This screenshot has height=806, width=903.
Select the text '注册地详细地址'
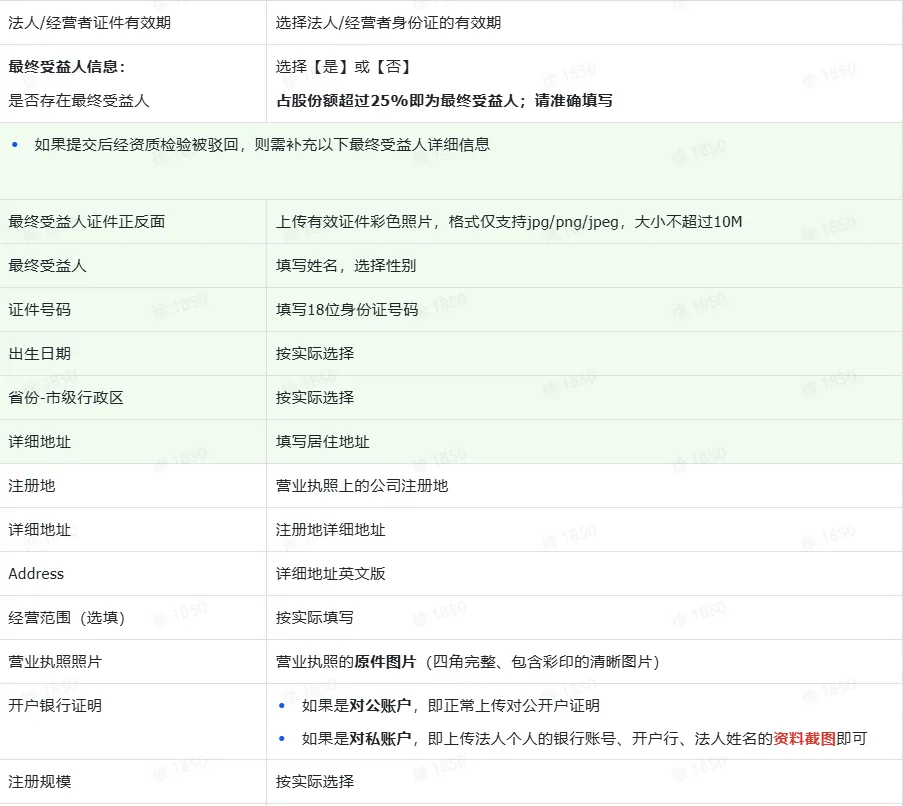(x=330, y=530)
